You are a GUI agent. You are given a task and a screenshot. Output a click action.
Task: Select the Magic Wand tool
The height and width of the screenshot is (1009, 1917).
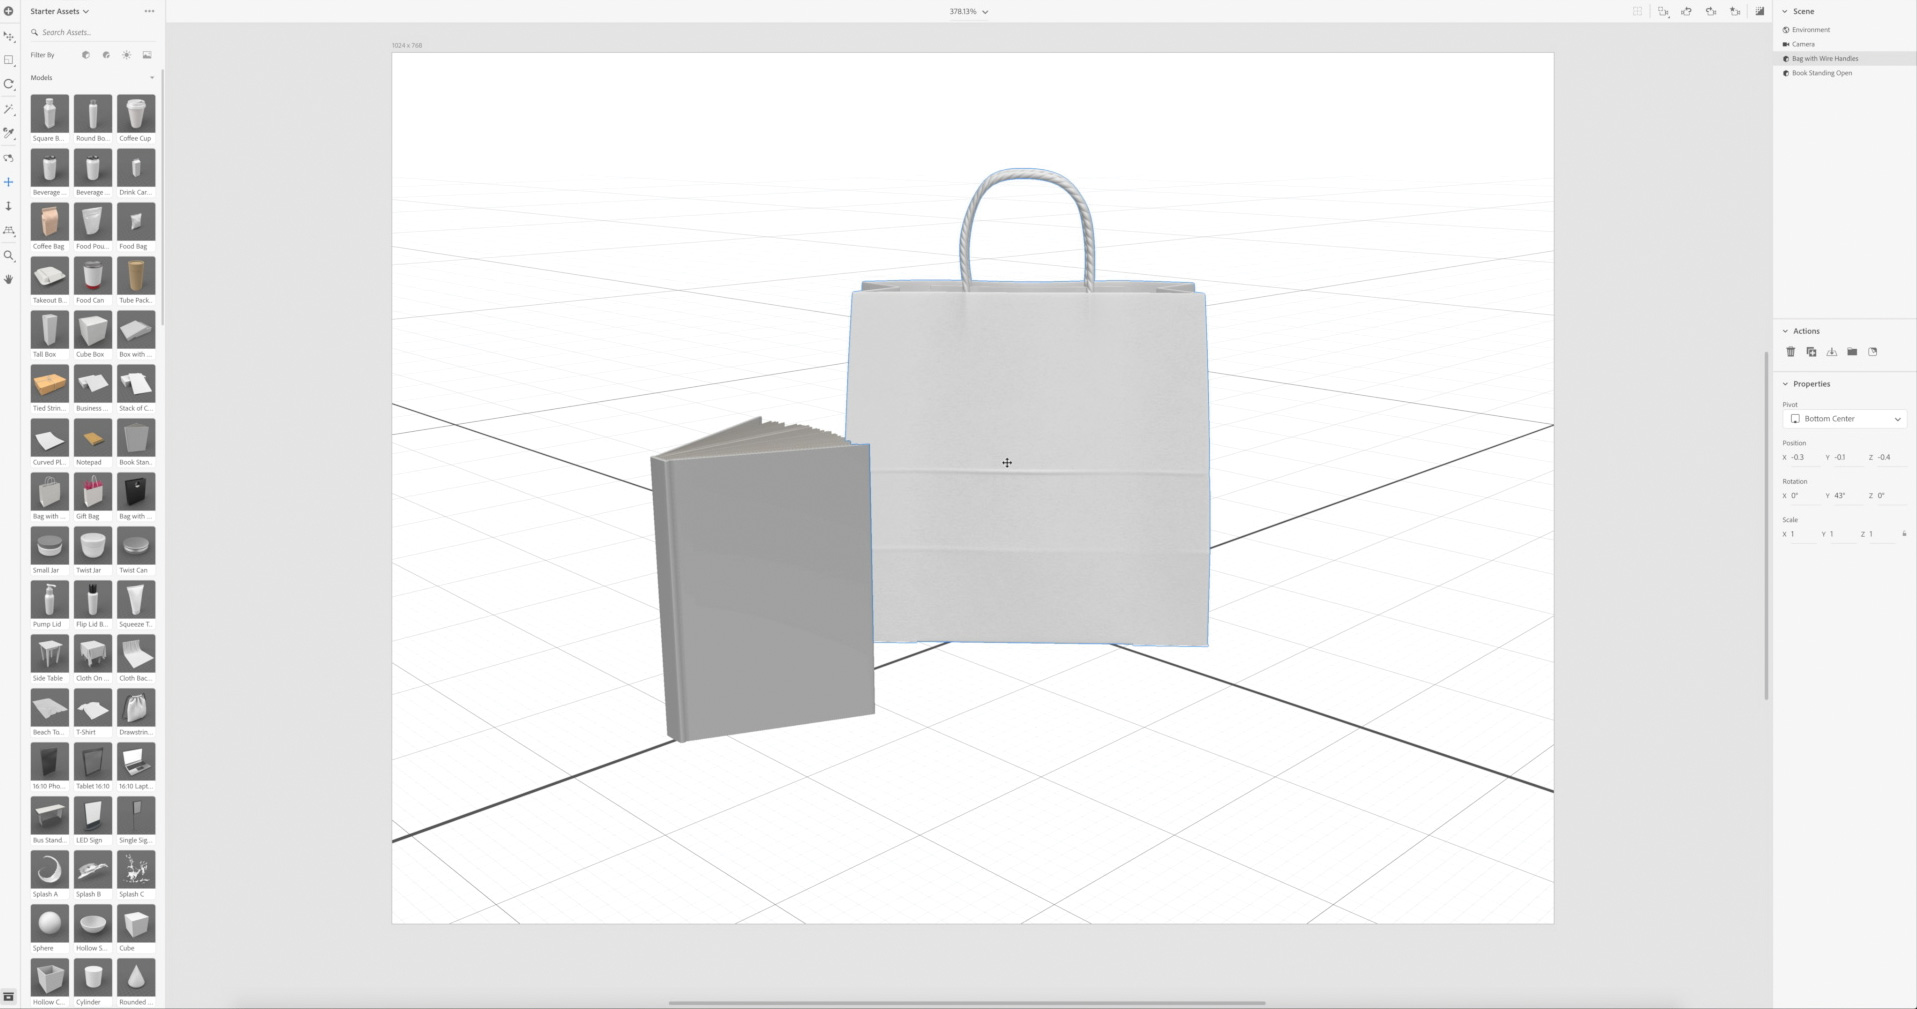[x=9, y=109]
